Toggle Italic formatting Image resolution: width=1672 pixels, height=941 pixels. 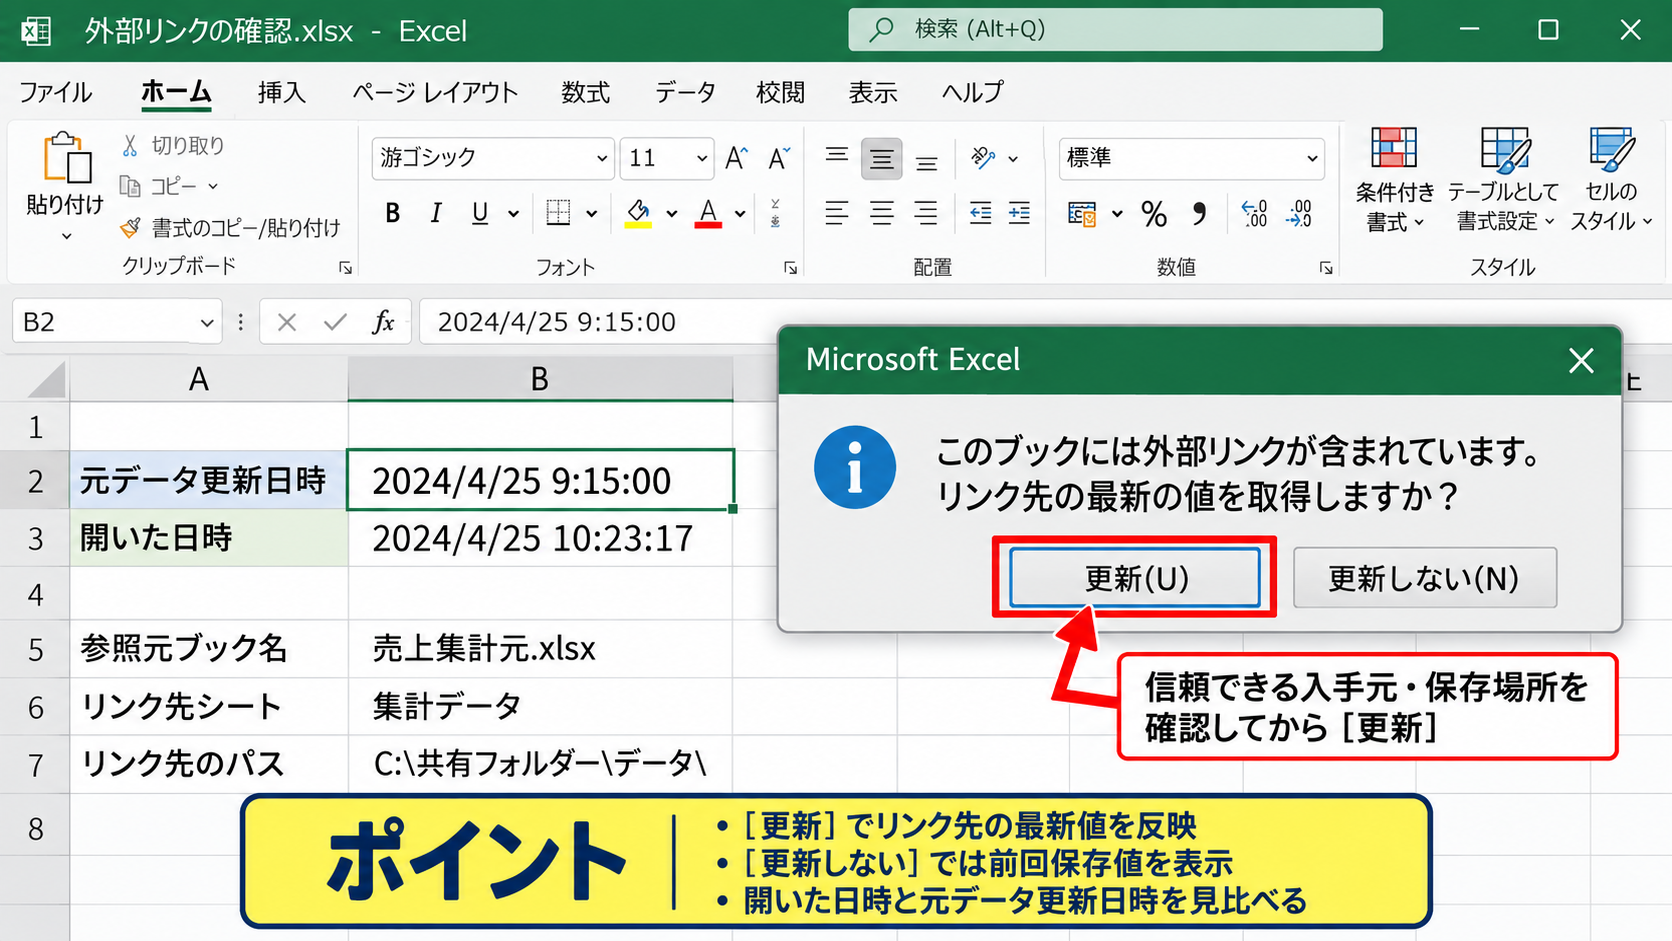coord(436,213)
